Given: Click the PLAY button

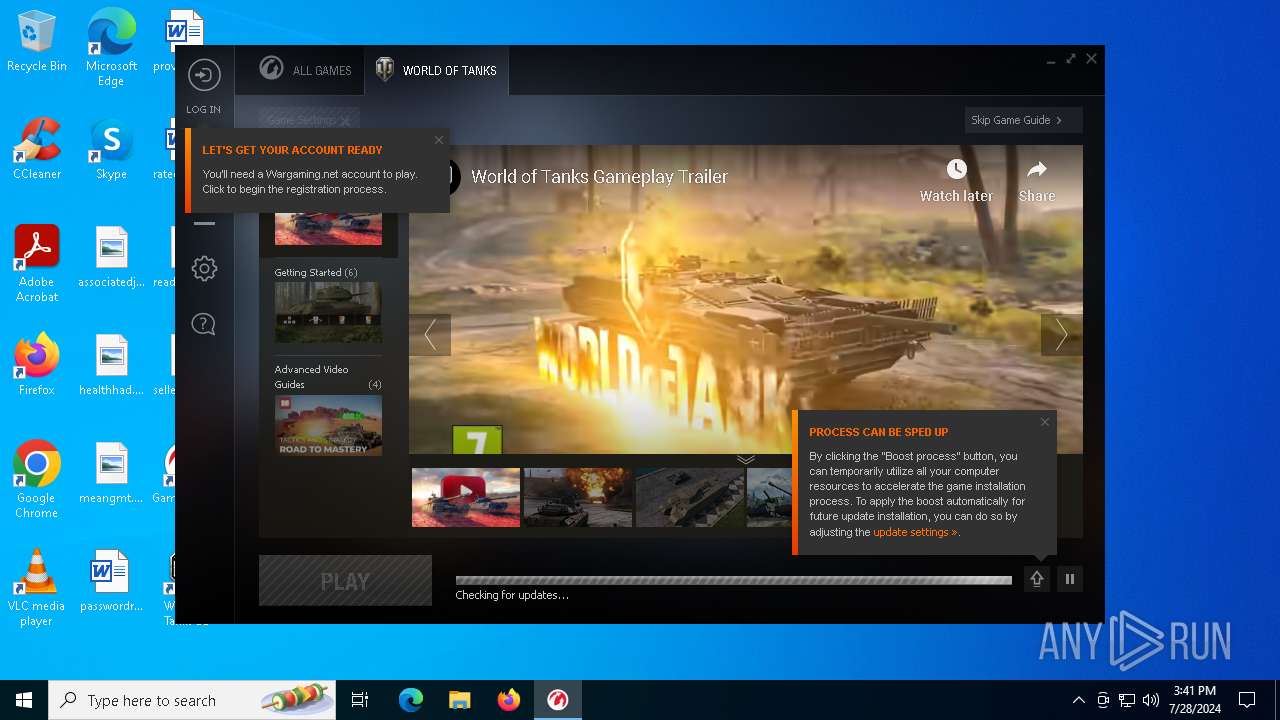Looking at the screenshot, I should pyautogui.click(x=345, y=581).
